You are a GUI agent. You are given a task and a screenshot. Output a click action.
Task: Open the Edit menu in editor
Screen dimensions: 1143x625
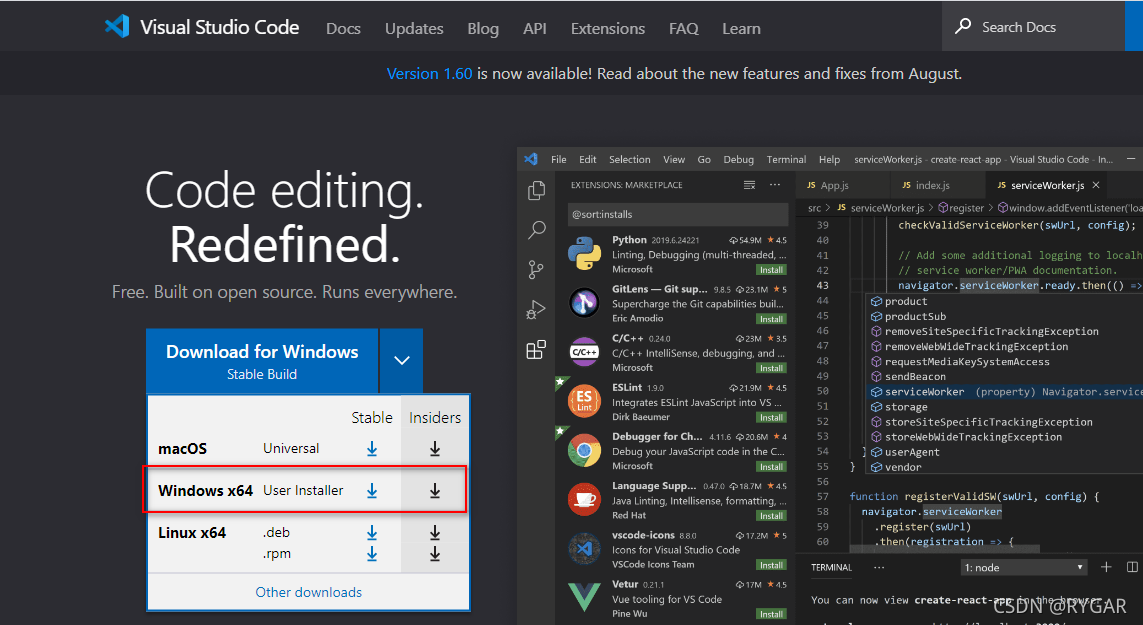pyautogui.click(x=588, y=159)
